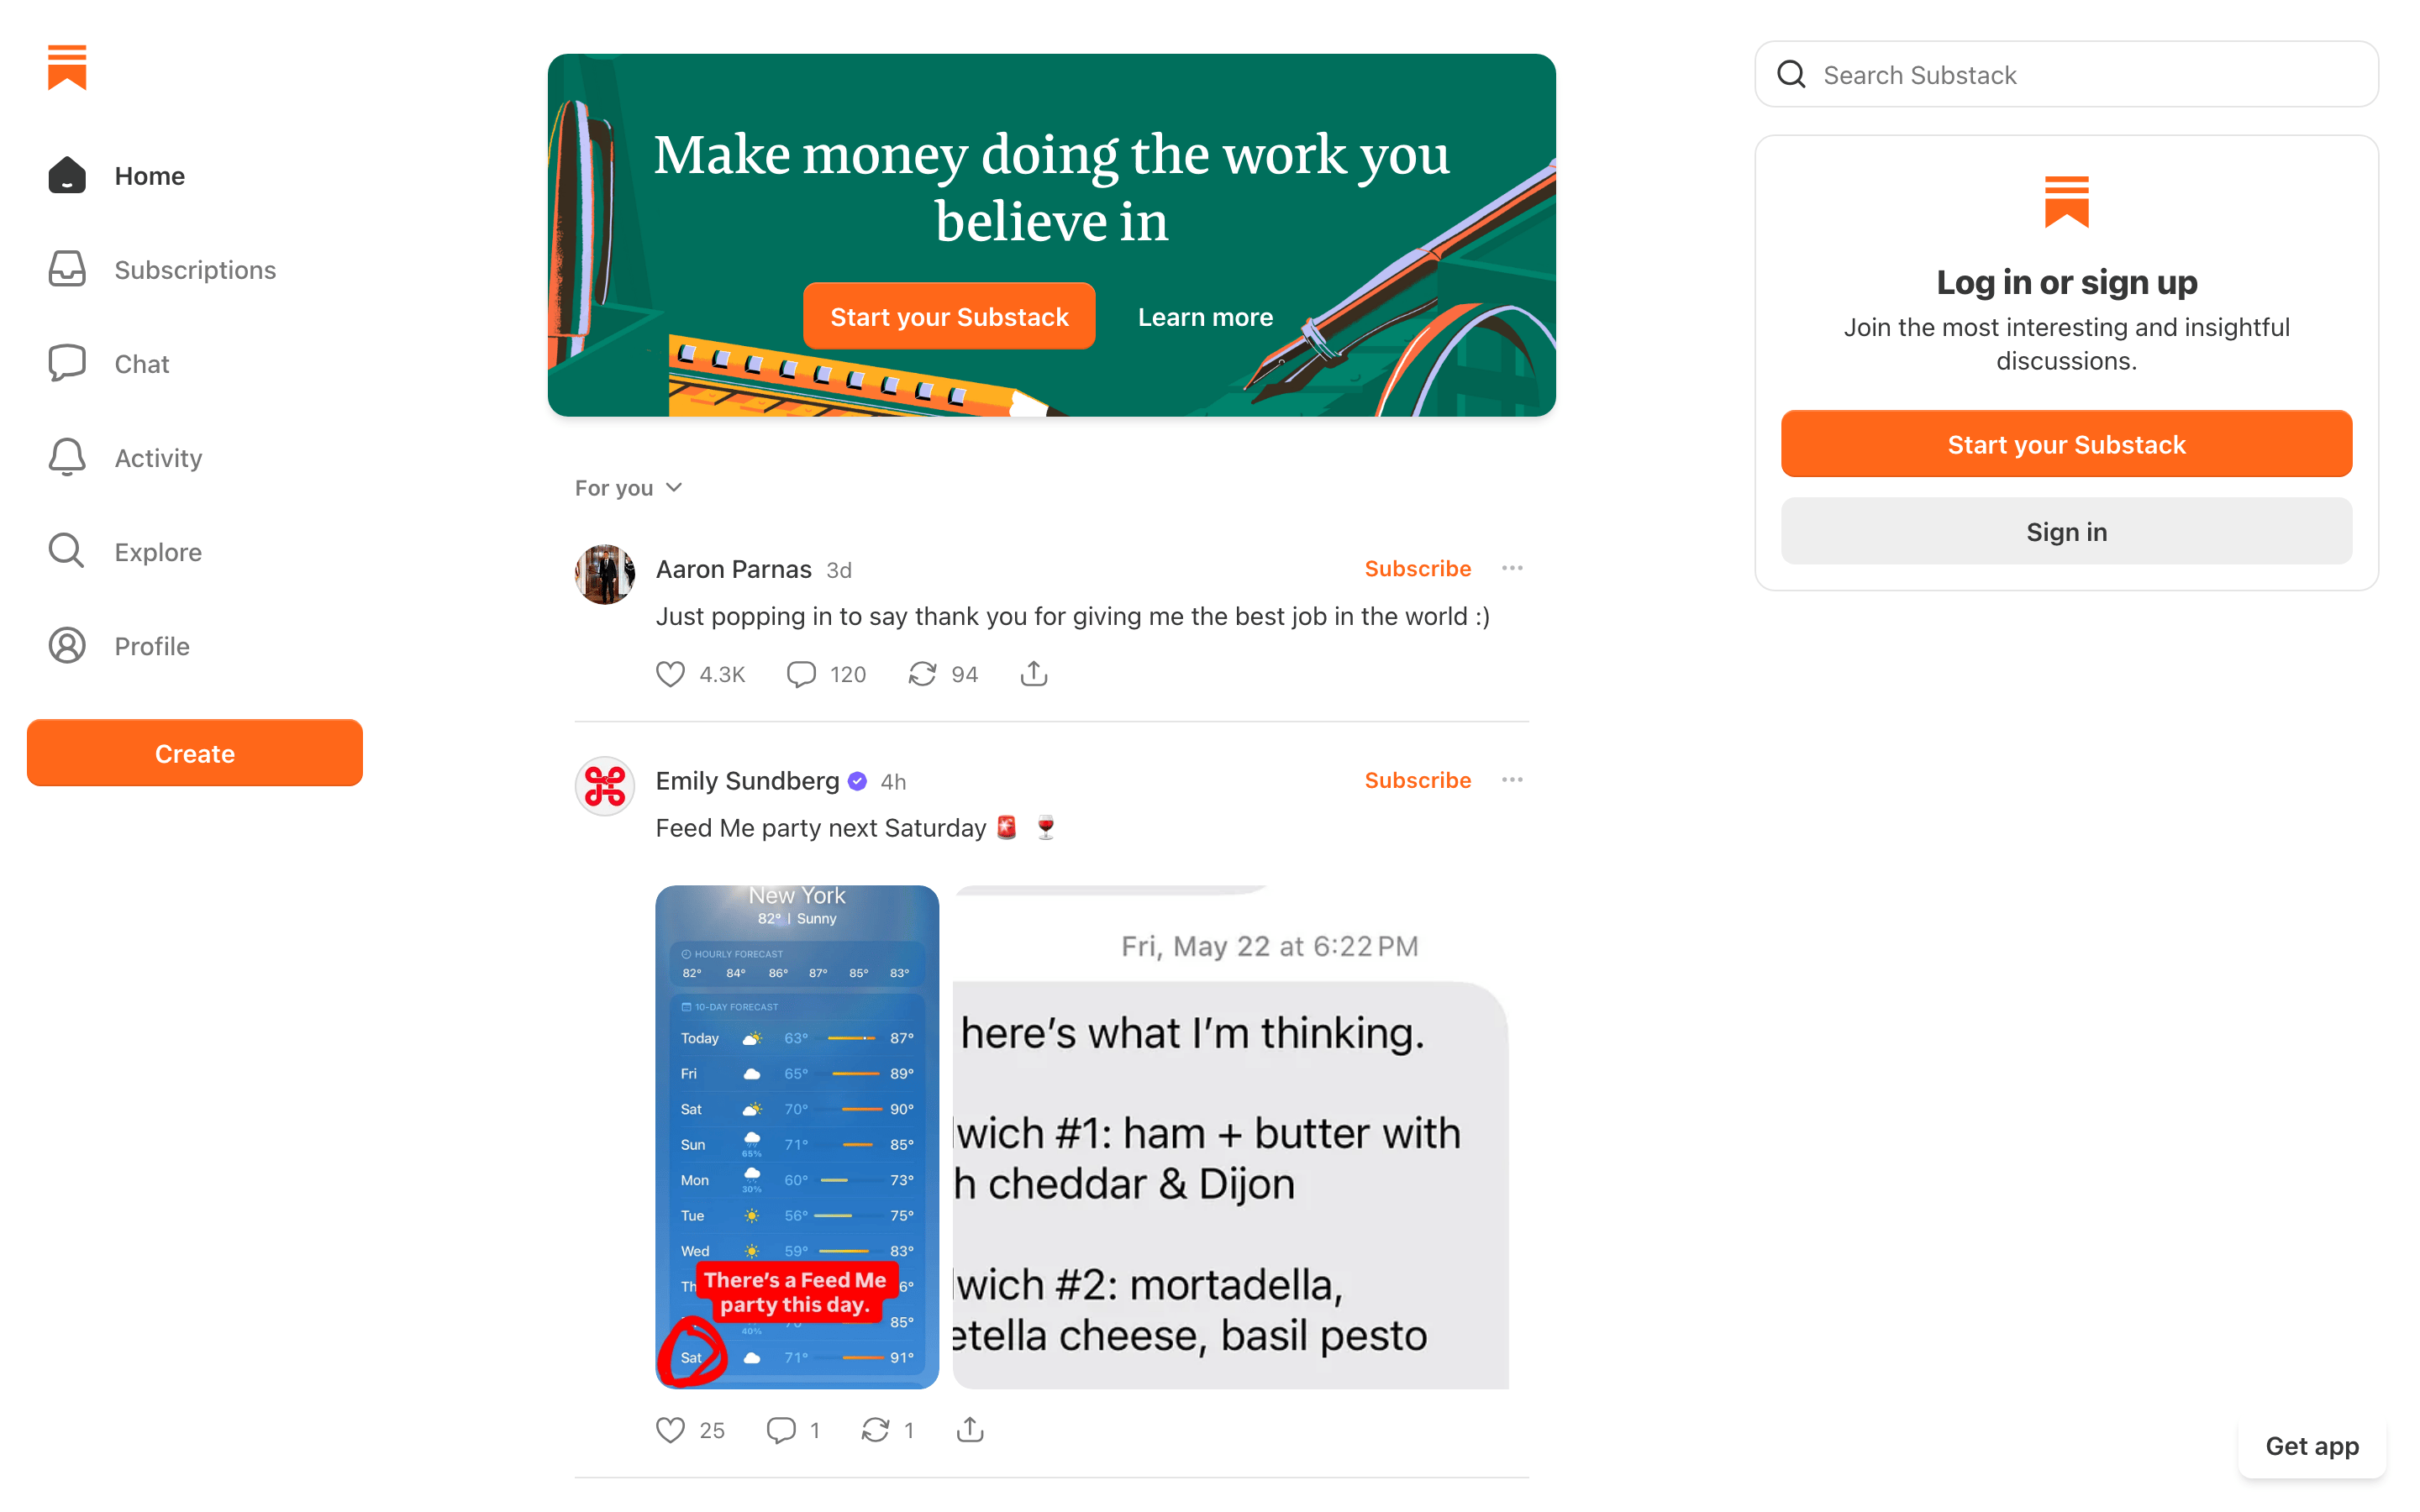Like Emily Sundberg's Feed Me party note
This screenshot has height=1512, width=2420.
[x=670, y=1430]
